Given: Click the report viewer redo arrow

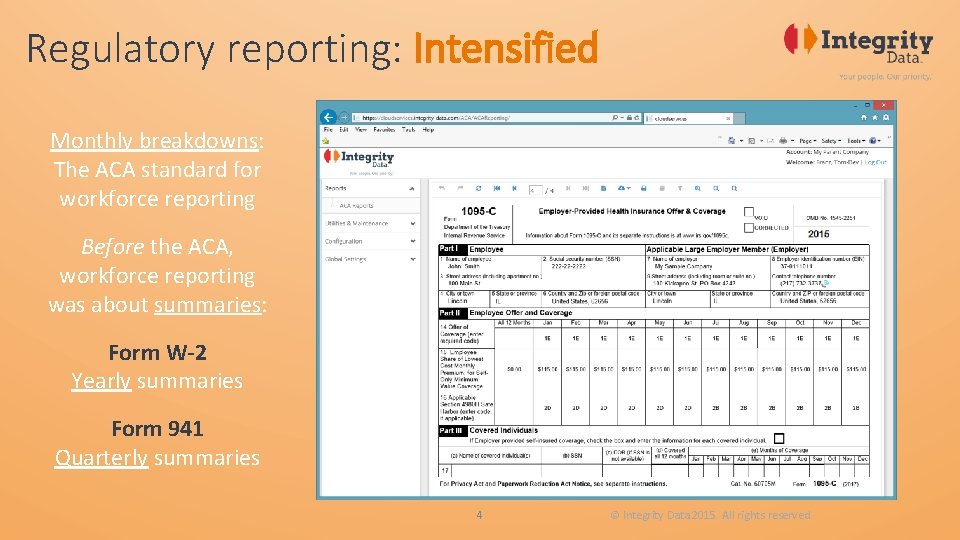Looking at the screenshot, I should tap(460, 189).
